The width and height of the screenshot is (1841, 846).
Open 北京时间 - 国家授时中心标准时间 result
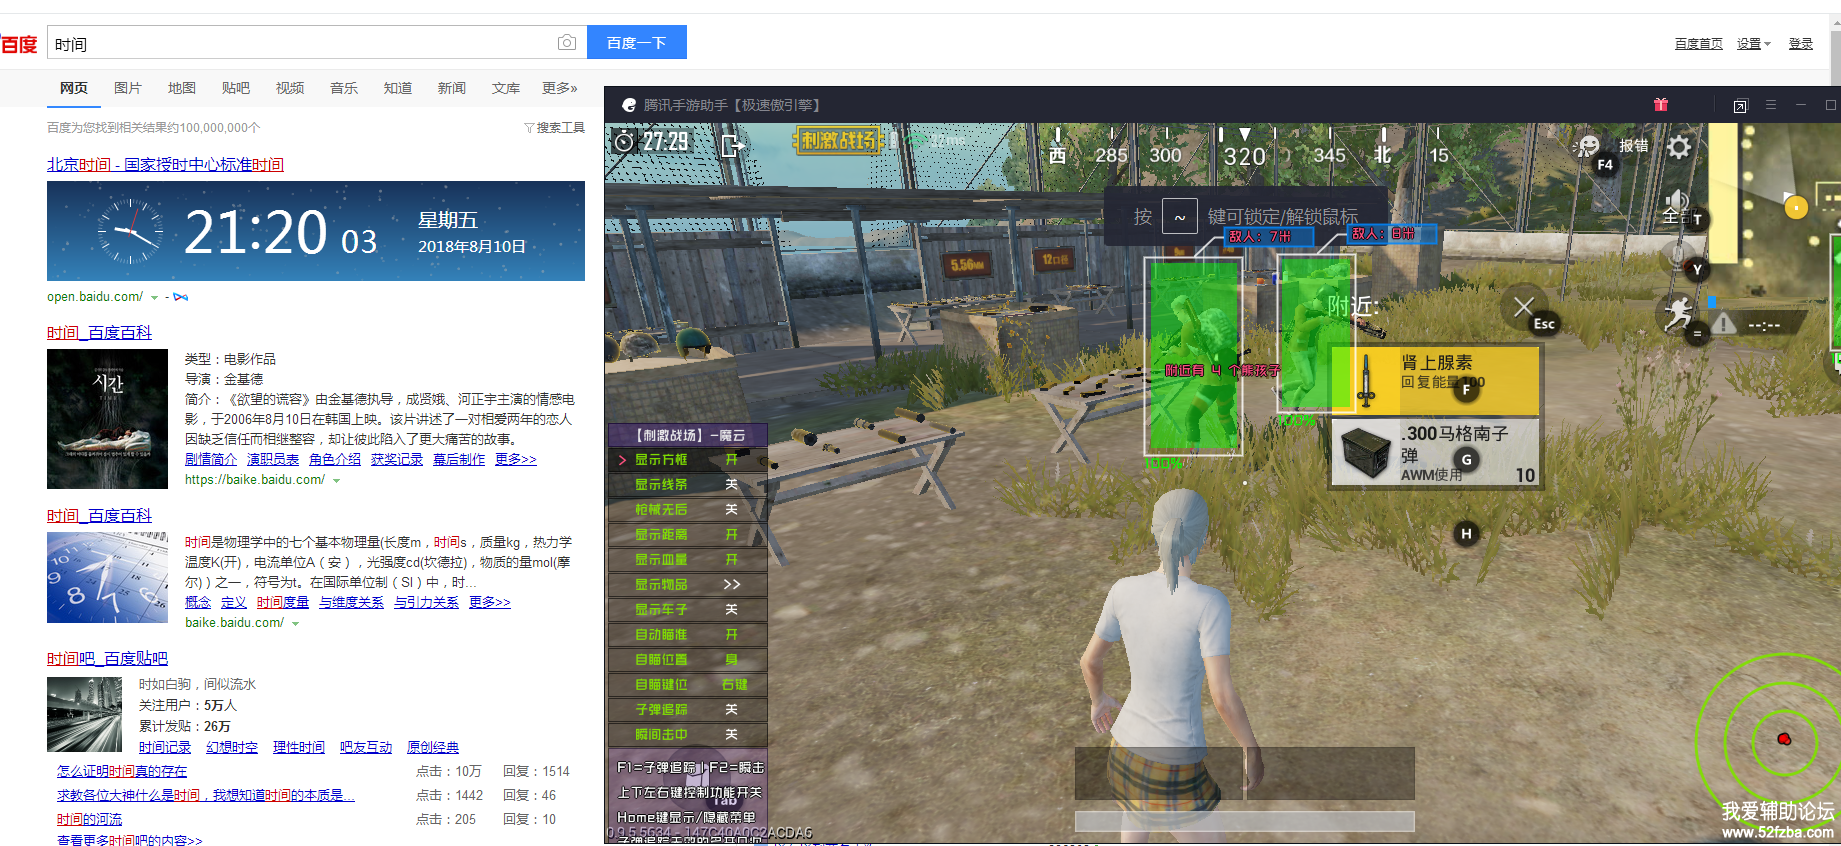pos(165,164)
